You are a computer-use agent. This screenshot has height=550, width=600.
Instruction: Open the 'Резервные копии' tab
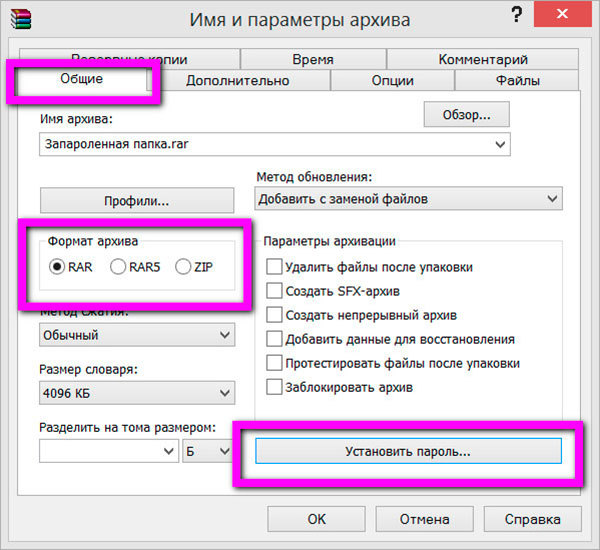coord(129,59)
